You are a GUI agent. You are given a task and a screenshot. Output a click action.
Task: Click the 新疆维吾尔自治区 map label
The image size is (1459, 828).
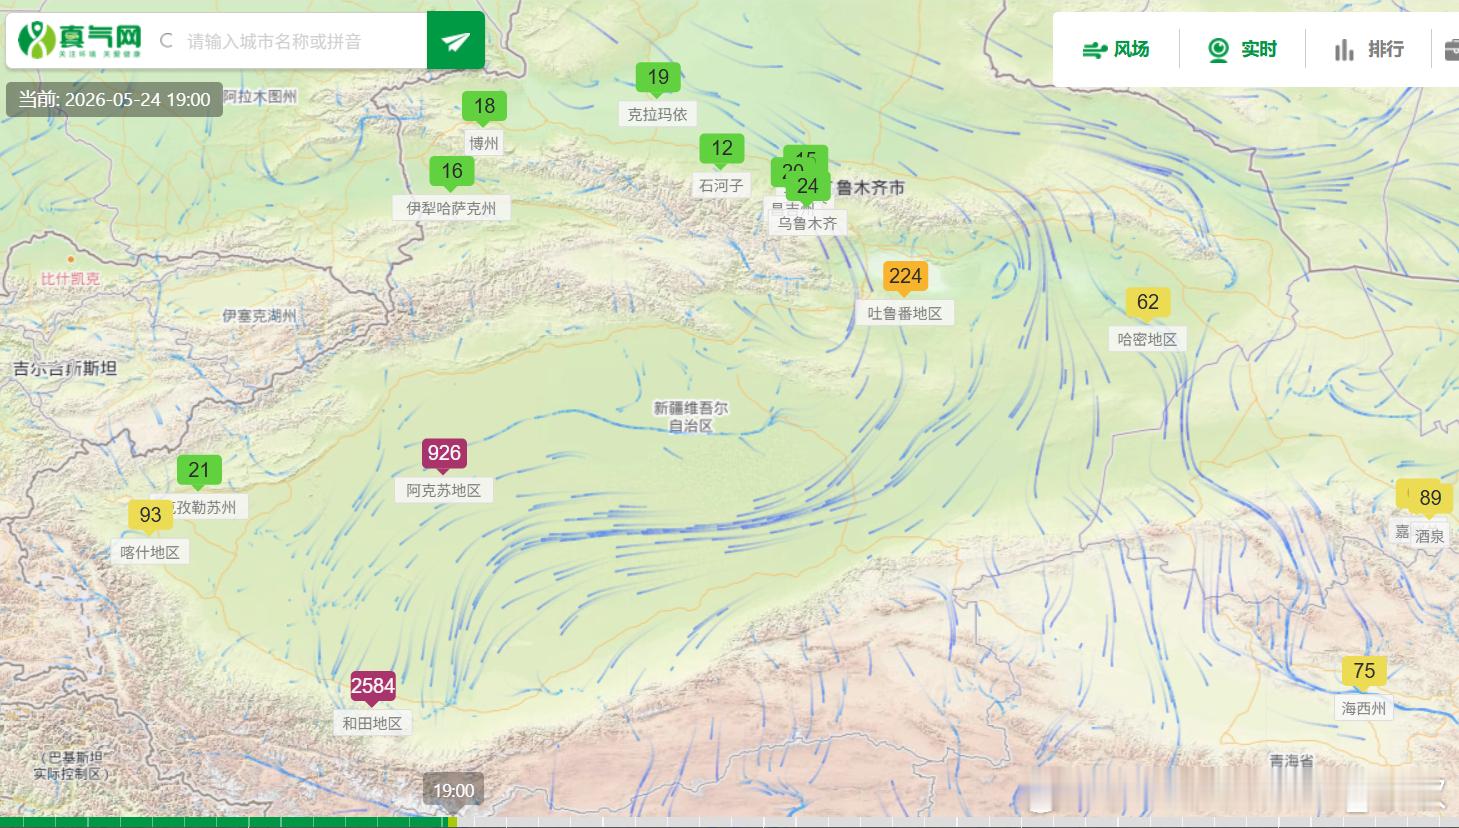pyautogui.click(x=691, y=417)
